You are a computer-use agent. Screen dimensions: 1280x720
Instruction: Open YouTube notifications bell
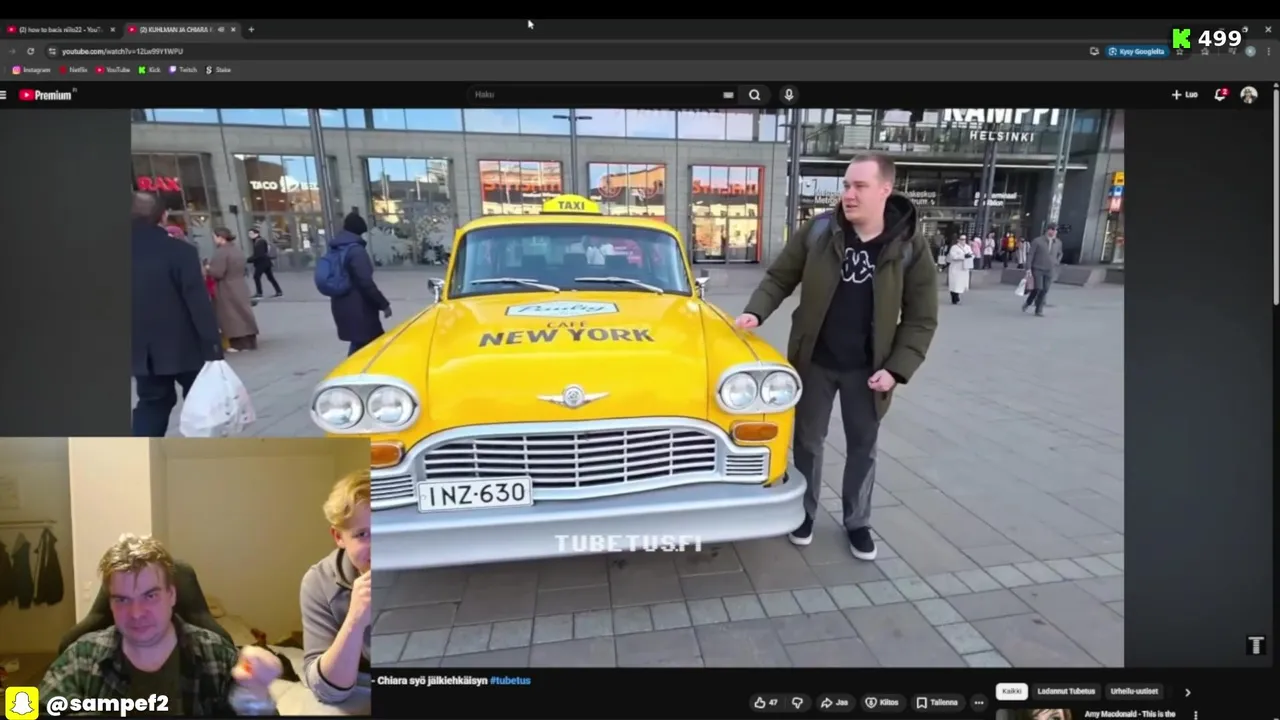click(1220, 94)
